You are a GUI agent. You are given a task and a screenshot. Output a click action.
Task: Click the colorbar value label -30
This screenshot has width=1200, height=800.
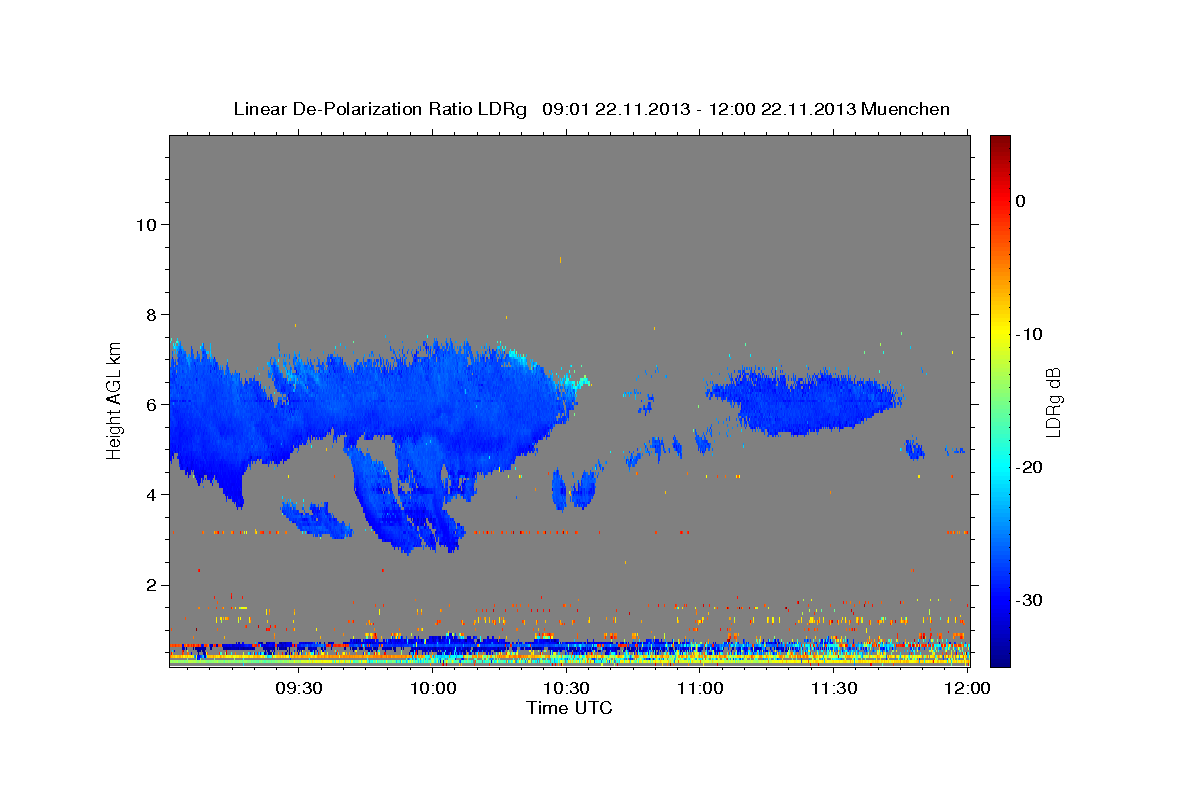click(1029, 600)
